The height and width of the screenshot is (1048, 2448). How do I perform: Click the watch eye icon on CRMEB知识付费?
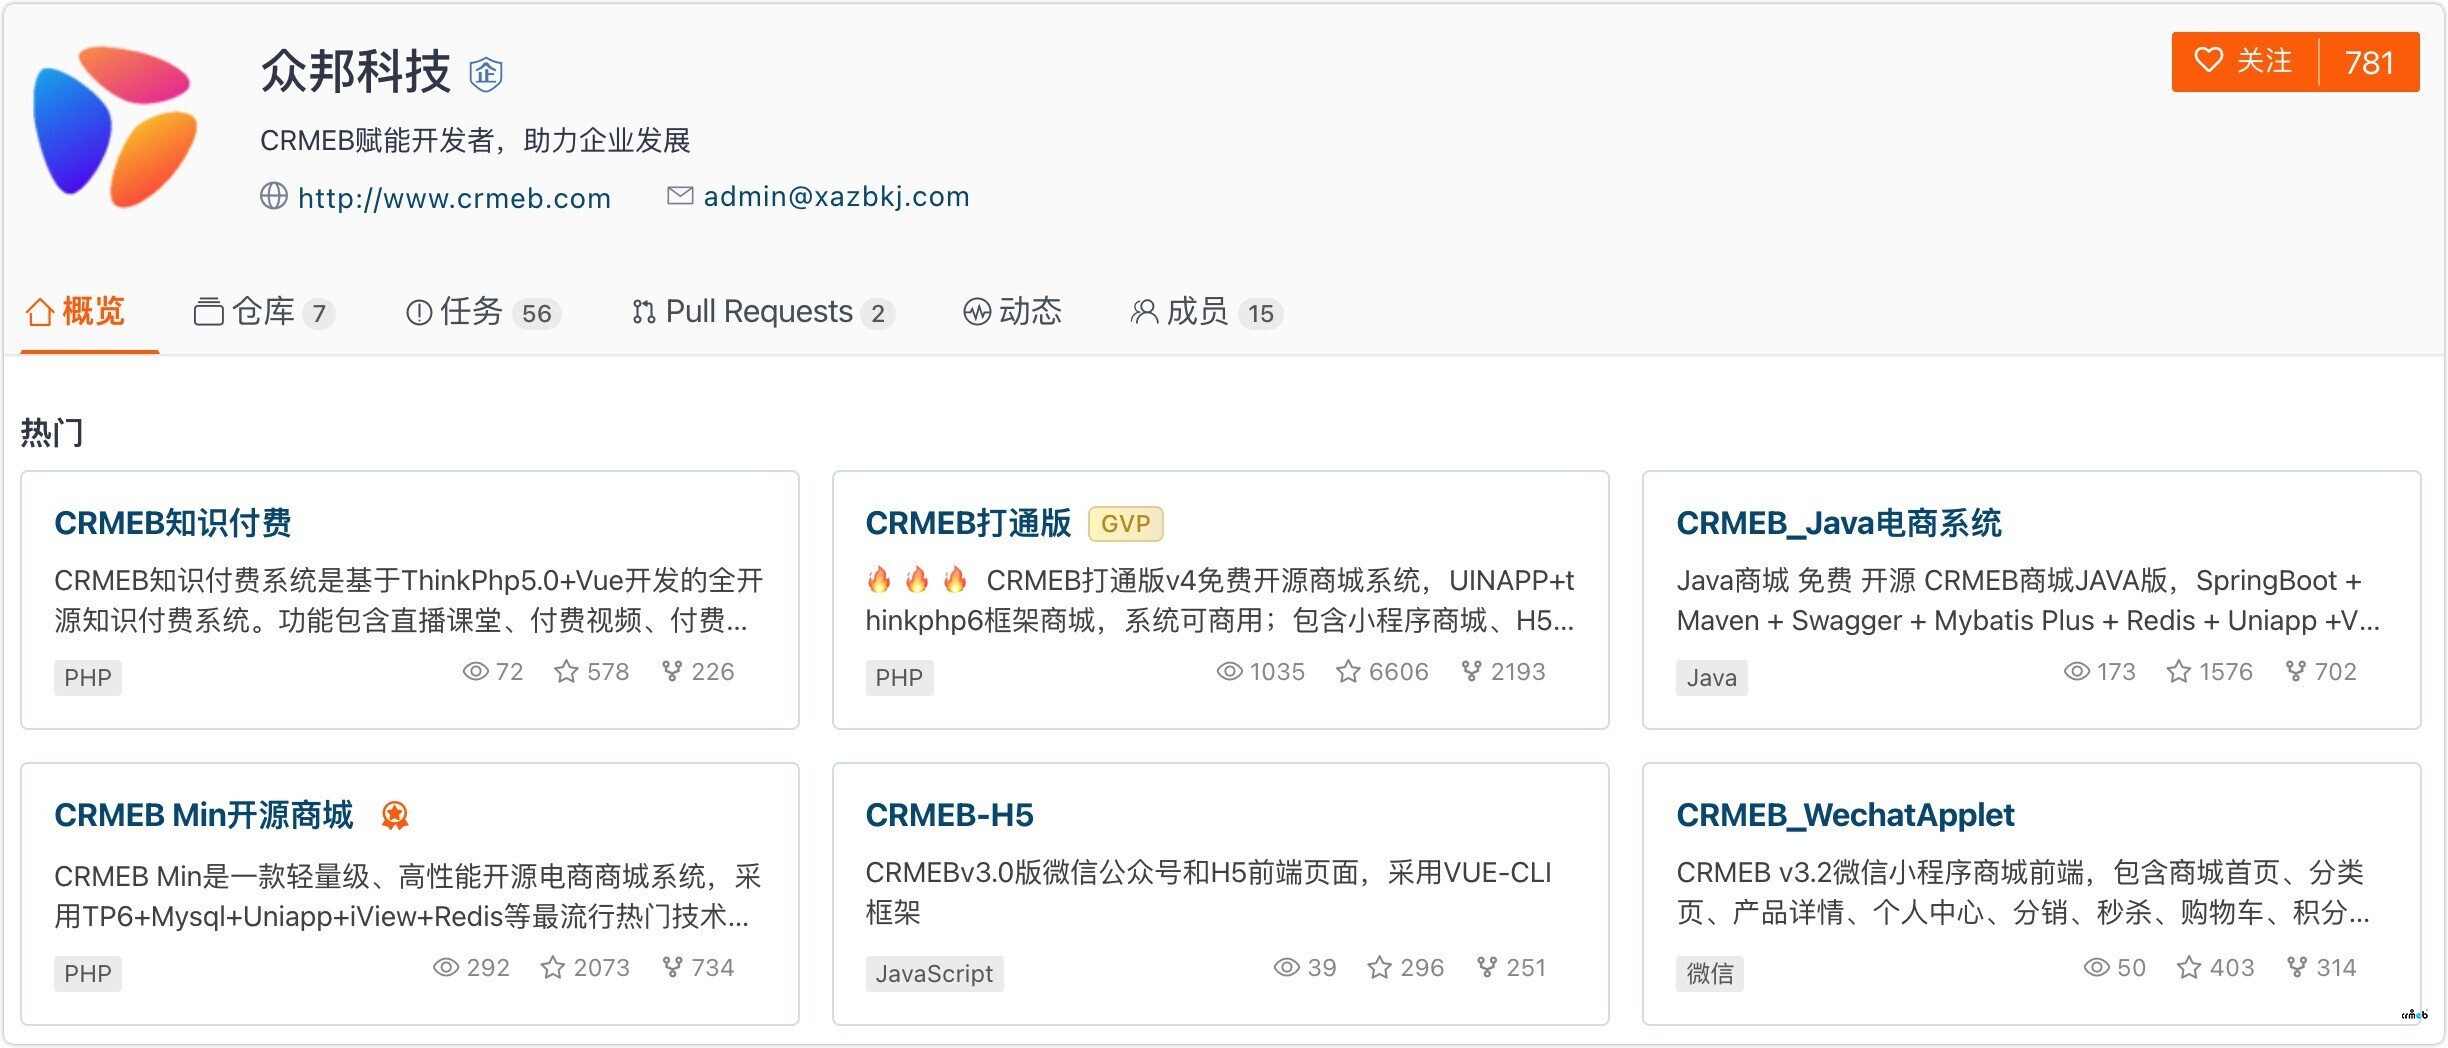[x=475, y=671]
